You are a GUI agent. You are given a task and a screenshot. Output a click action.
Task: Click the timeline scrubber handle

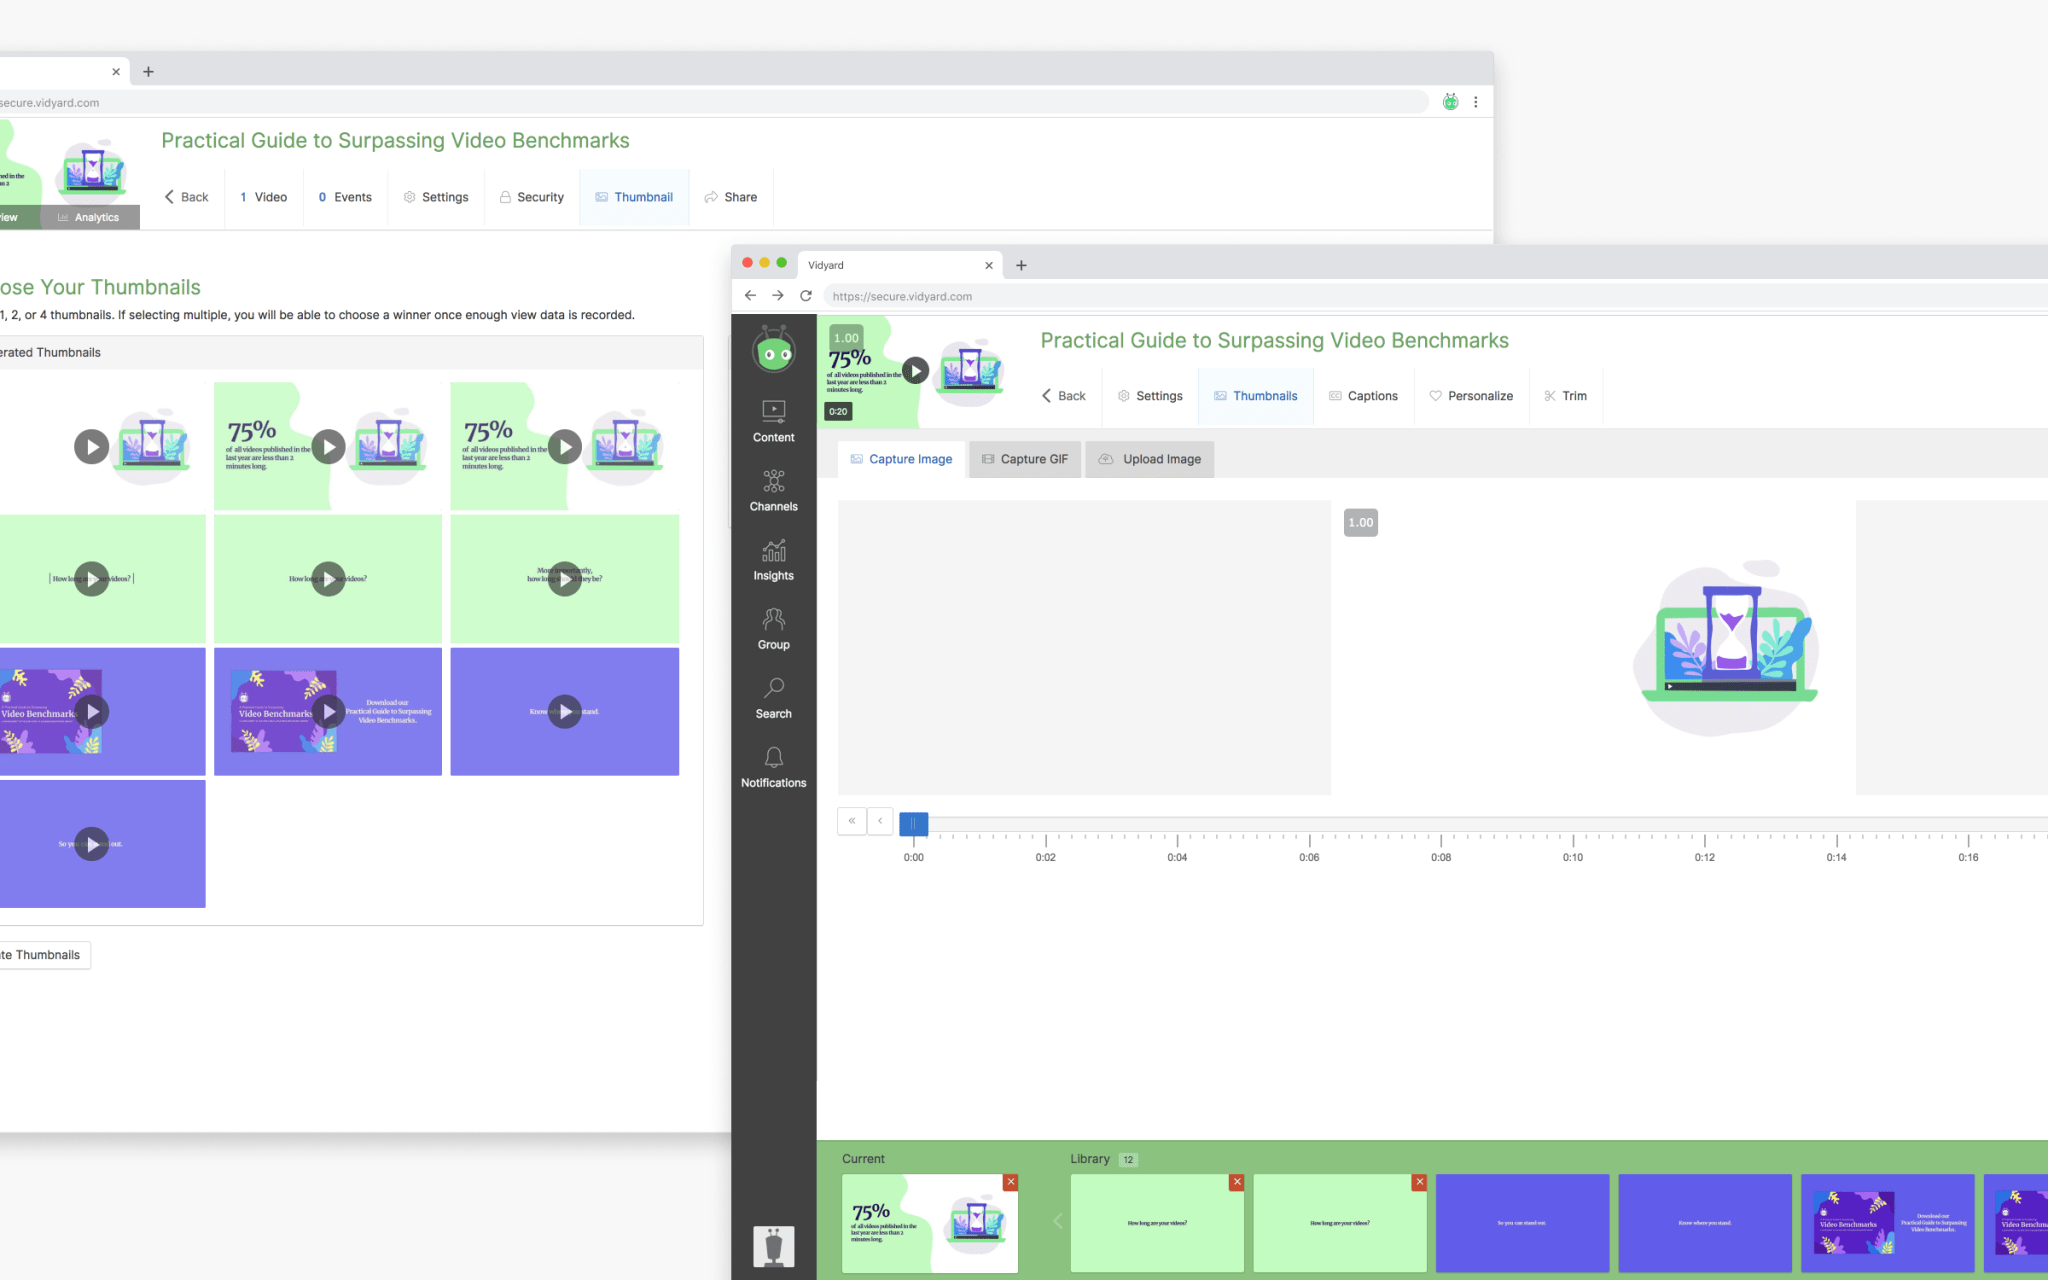coord(914,823)
